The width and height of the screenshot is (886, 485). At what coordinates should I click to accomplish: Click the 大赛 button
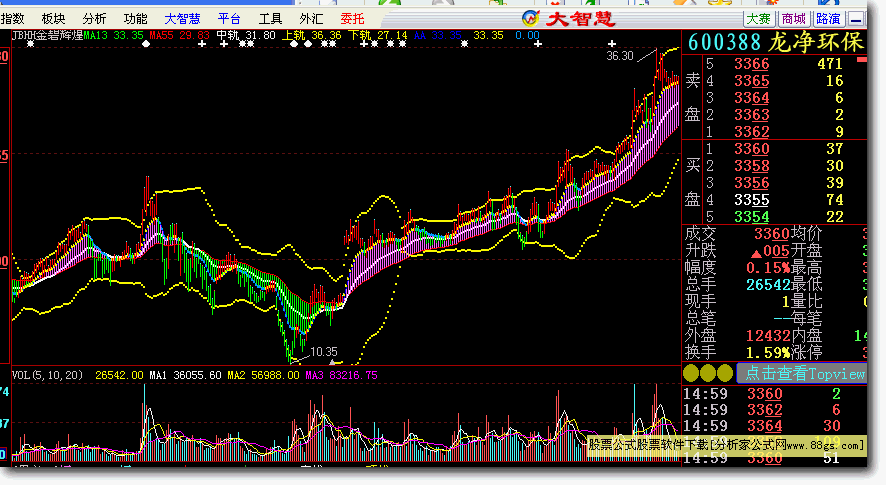[758, 19]
